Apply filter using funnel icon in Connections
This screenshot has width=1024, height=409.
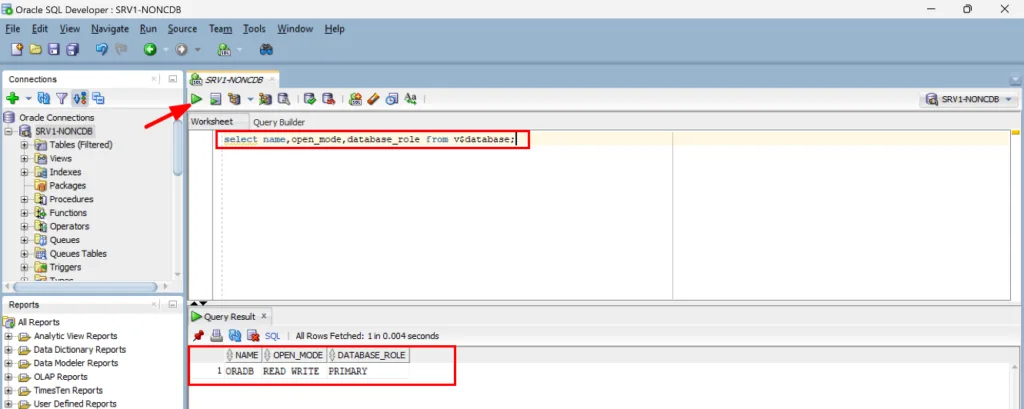[x=61, y=99]
